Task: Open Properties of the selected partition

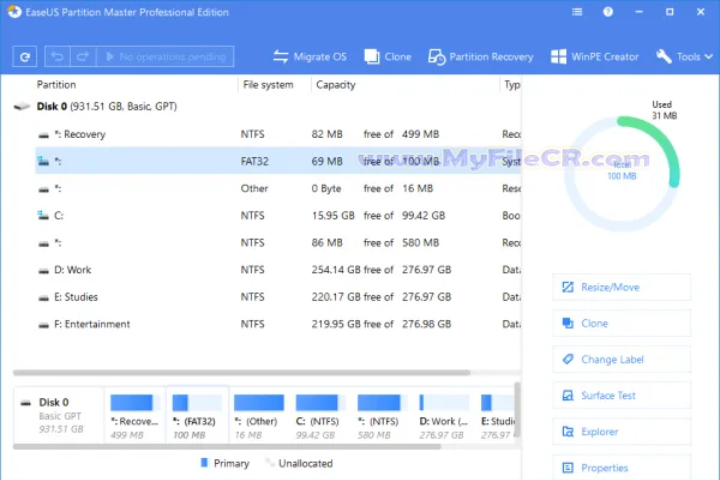Action: click(x=621, y=468)
